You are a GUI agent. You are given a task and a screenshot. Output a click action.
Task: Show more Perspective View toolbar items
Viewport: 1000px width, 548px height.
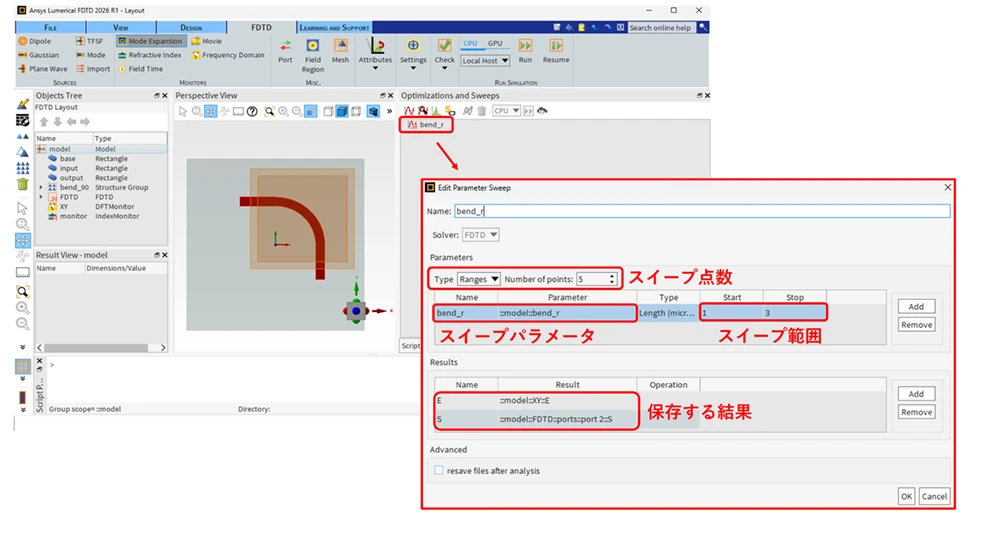pos(389,111)
